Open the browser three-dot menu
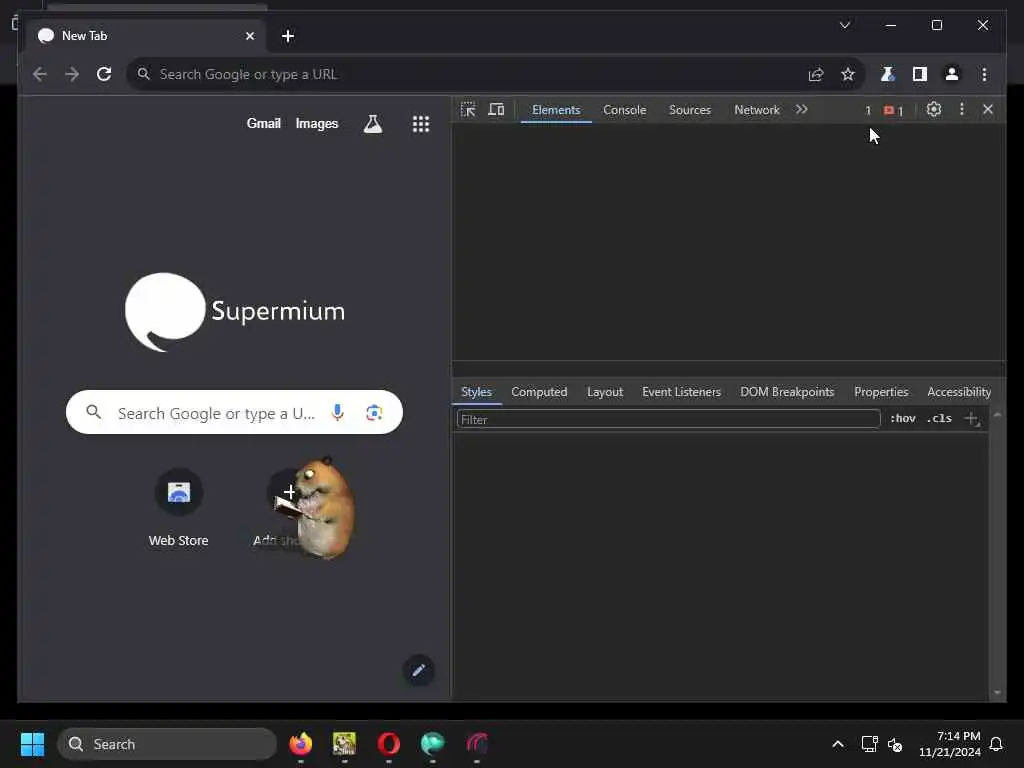This screenshot has height=768, width=1024. [x=984, y=74]
